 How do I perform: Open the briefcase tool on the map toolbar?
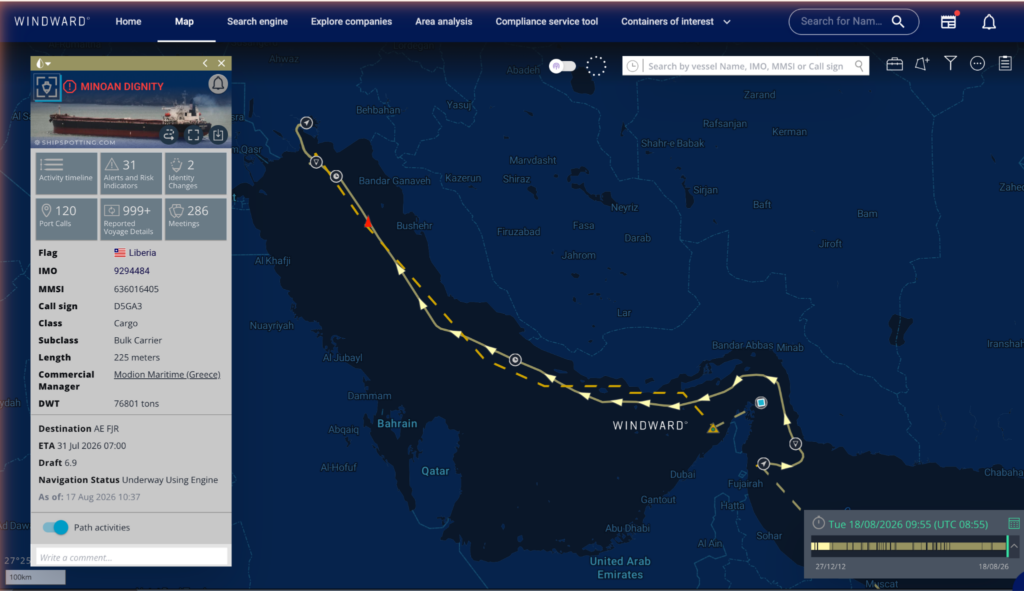(894, 63)
